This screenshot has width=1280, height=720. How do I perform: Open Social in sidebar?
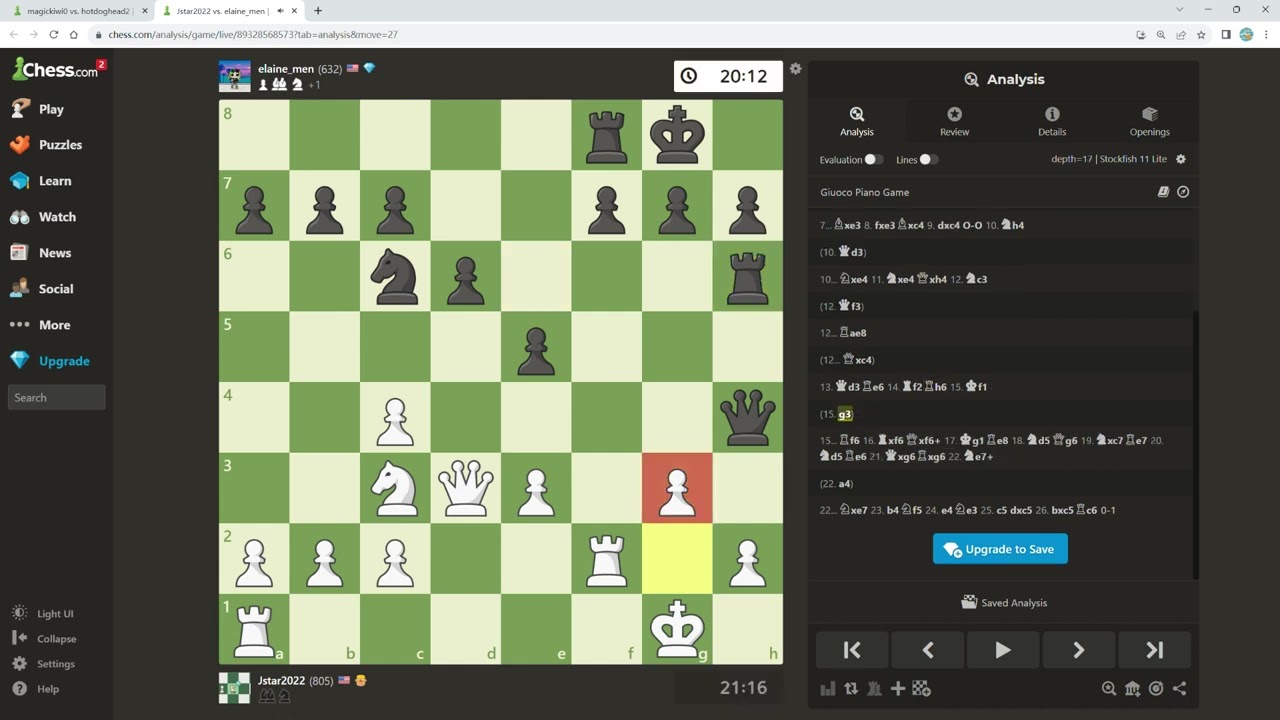[56, 289]
